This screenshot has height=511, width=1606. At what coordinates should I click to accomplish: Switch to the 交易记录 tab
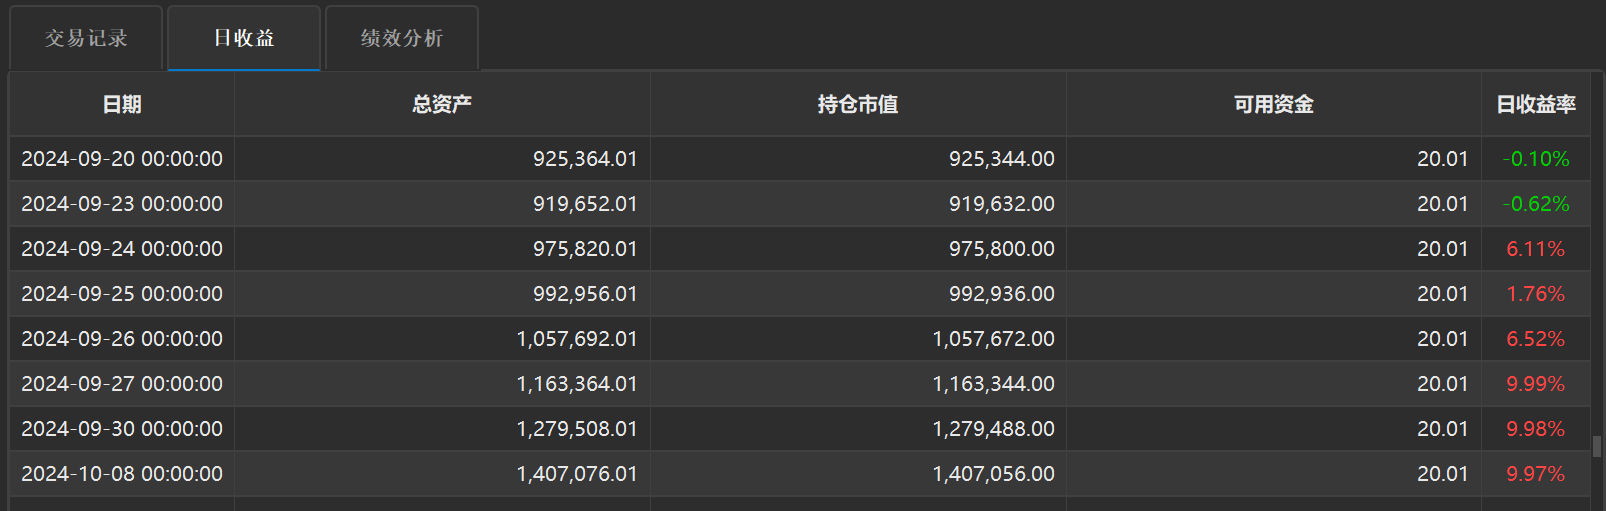[x=86, y=38]
